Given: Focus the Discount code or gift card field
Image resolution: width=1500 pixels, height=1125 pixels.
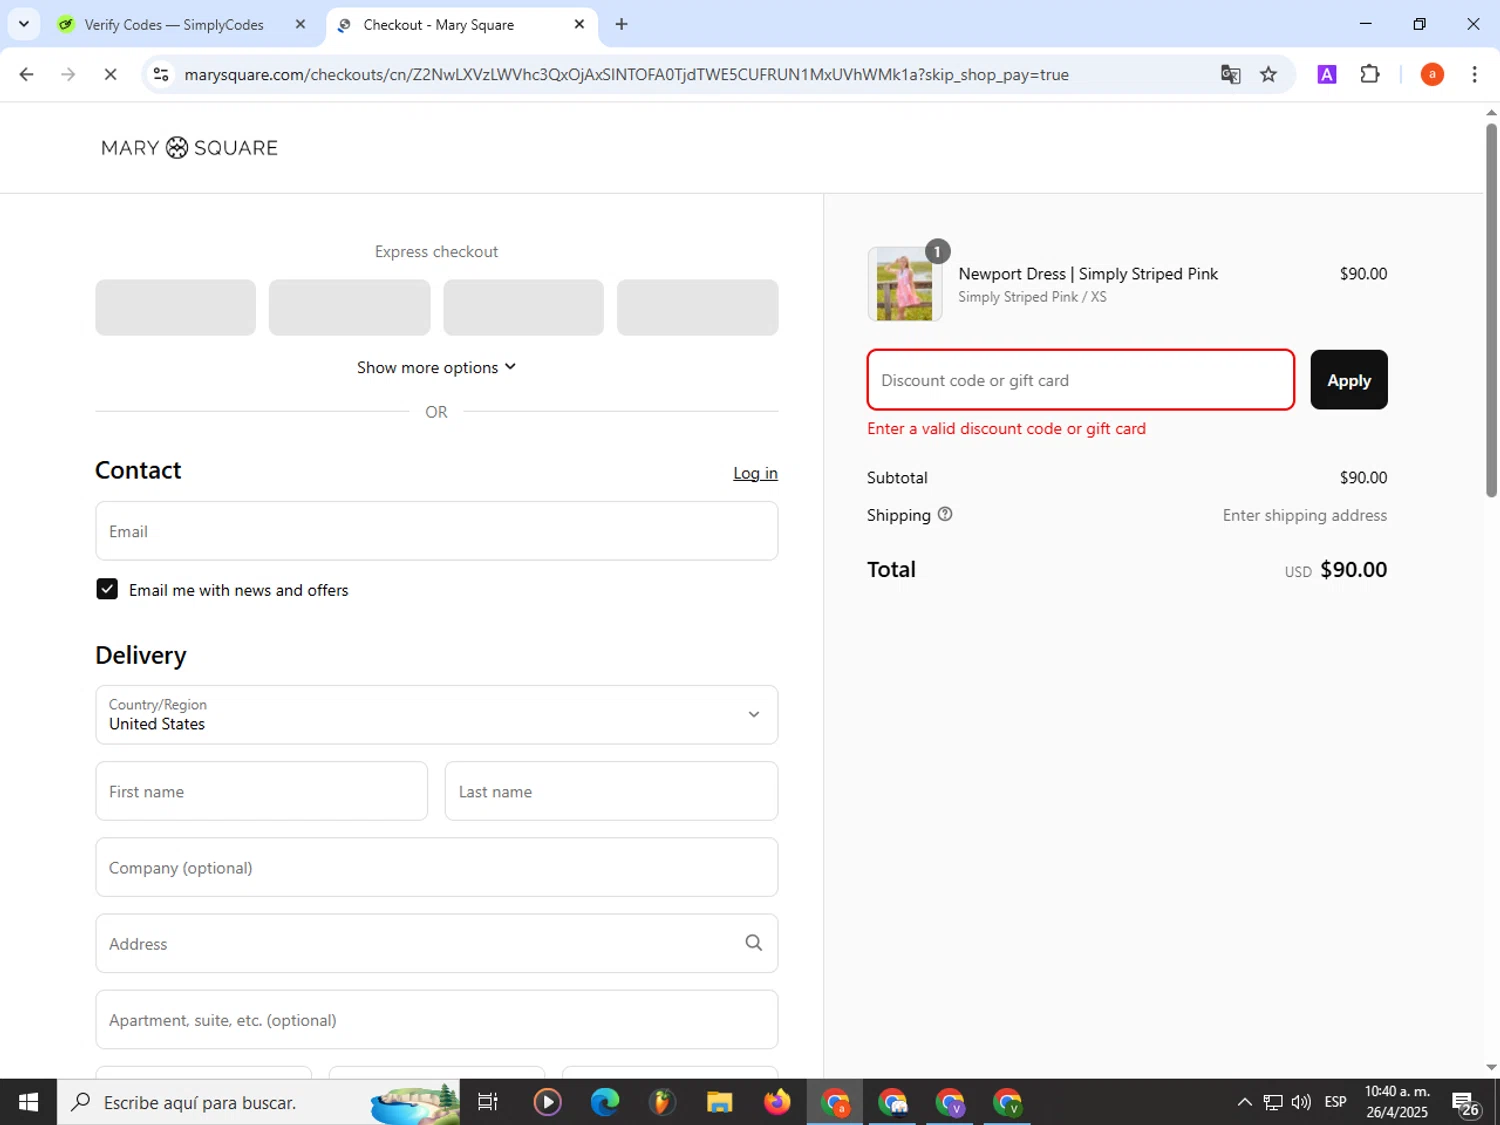Looking at the screenshot, I should (x=1080, y=380).
